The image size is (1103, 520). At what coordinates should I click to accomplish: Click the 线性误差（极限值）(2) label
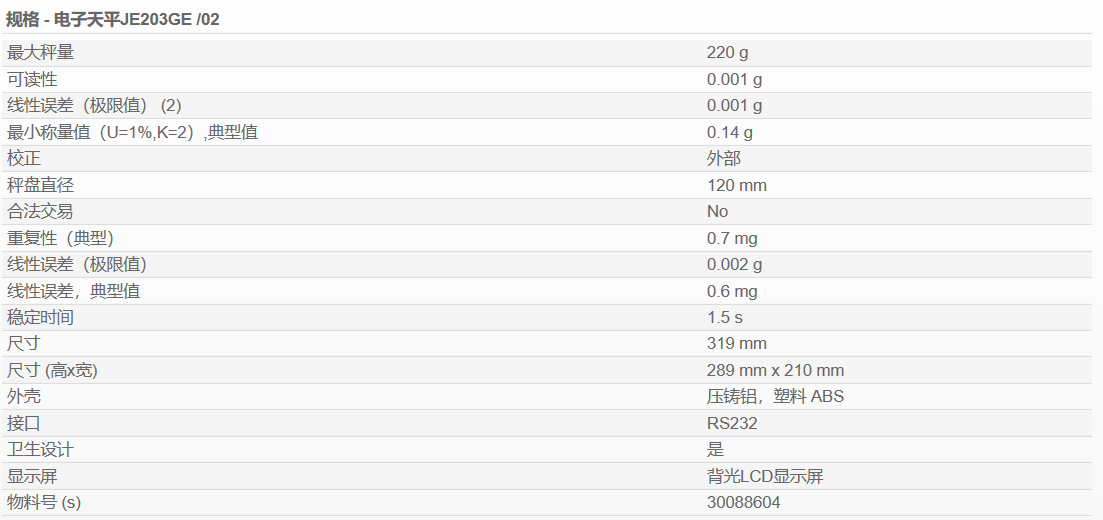tap(94, 106)
